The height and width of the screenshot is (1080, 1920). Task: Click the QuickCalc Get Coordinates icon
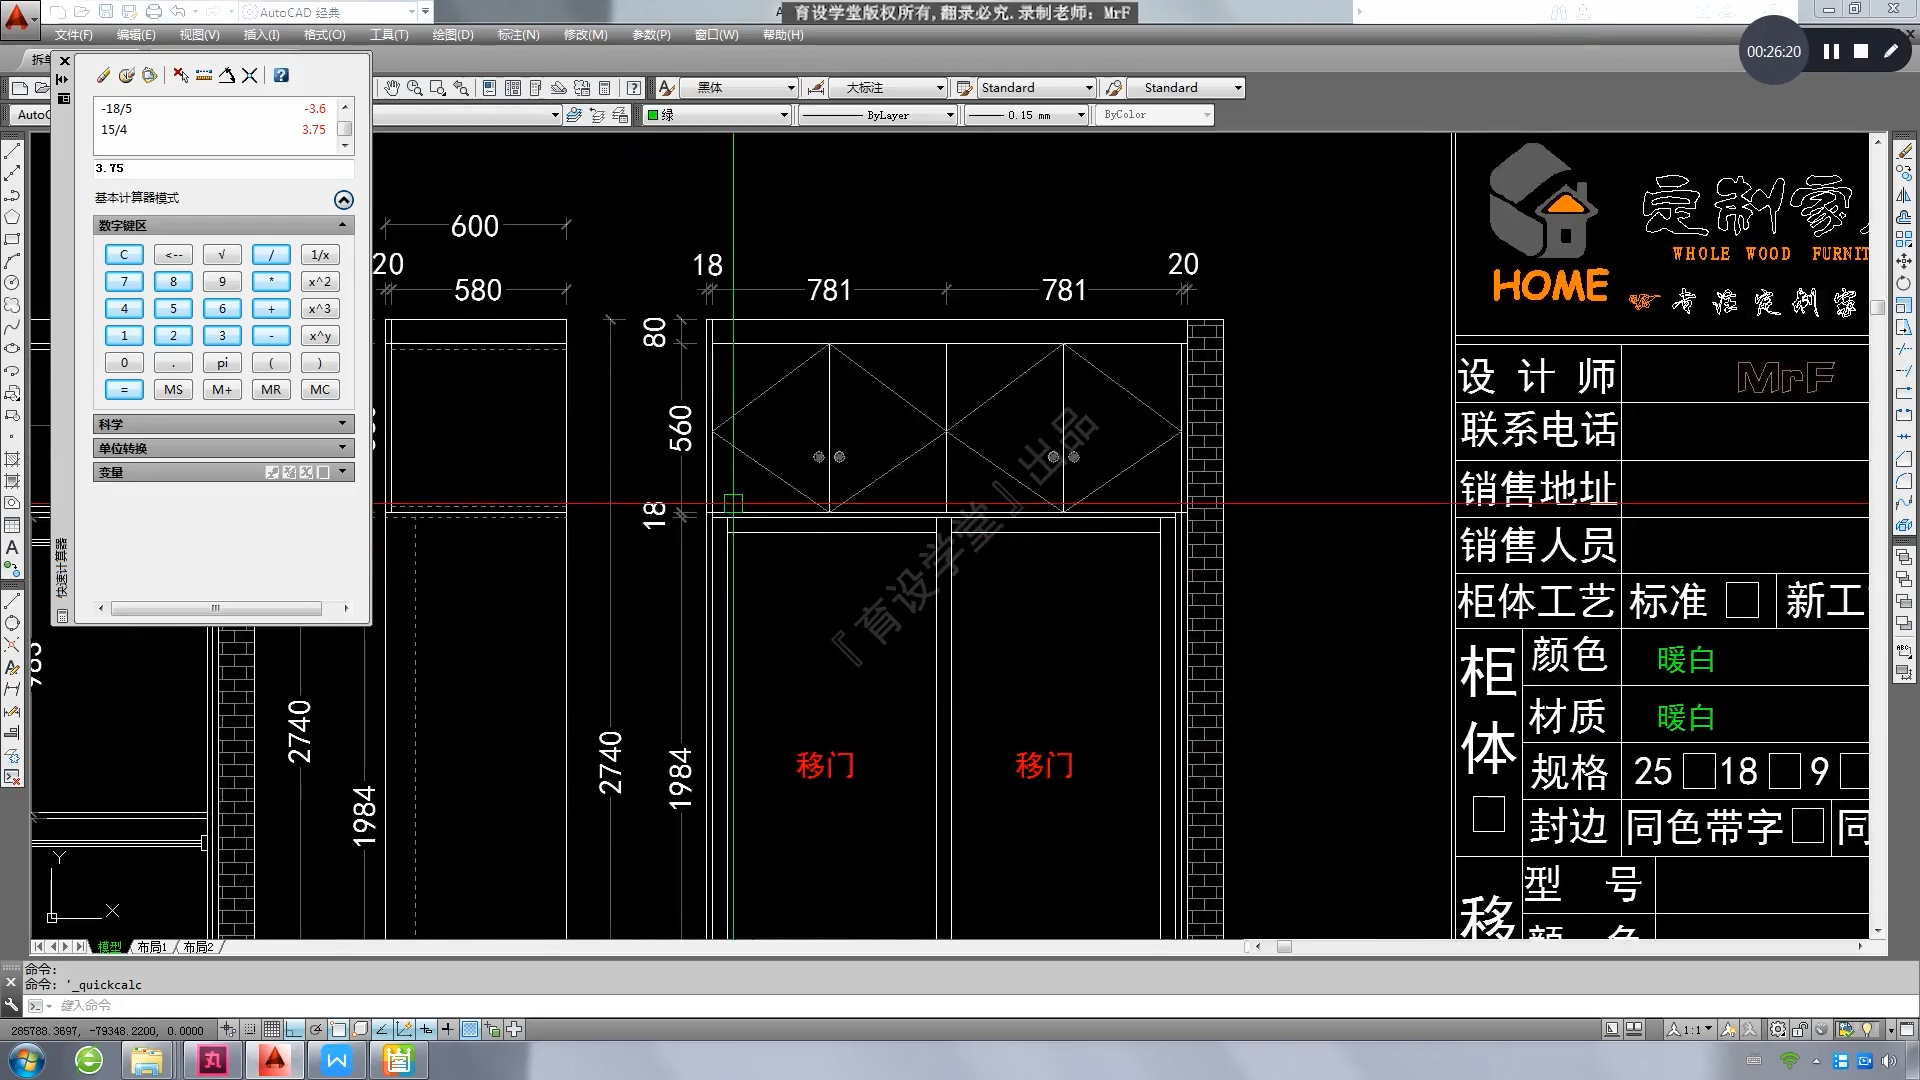tap(180, 75)
